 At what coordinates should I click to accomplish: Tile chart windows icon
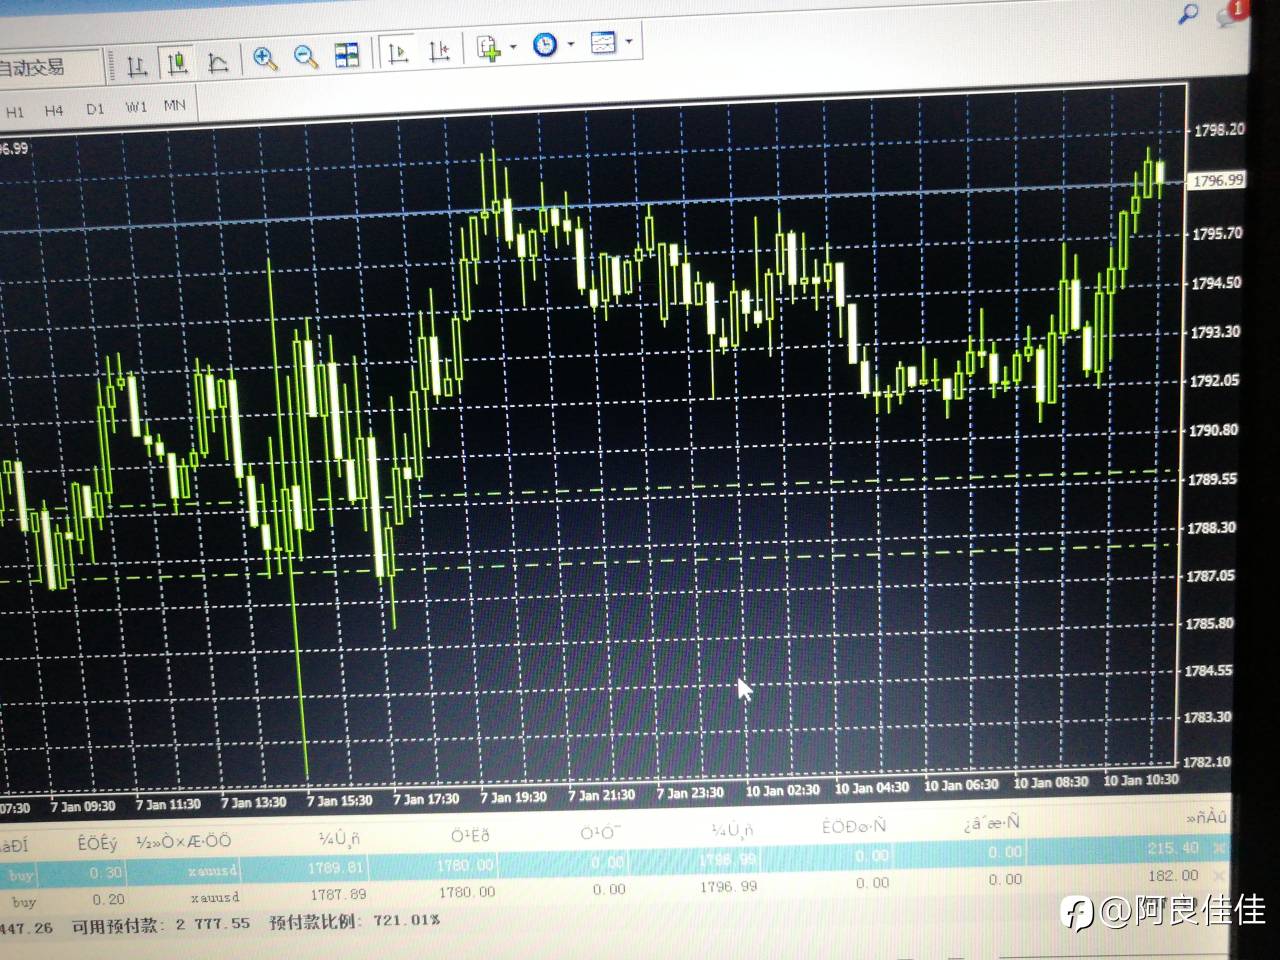click(347, 55)
